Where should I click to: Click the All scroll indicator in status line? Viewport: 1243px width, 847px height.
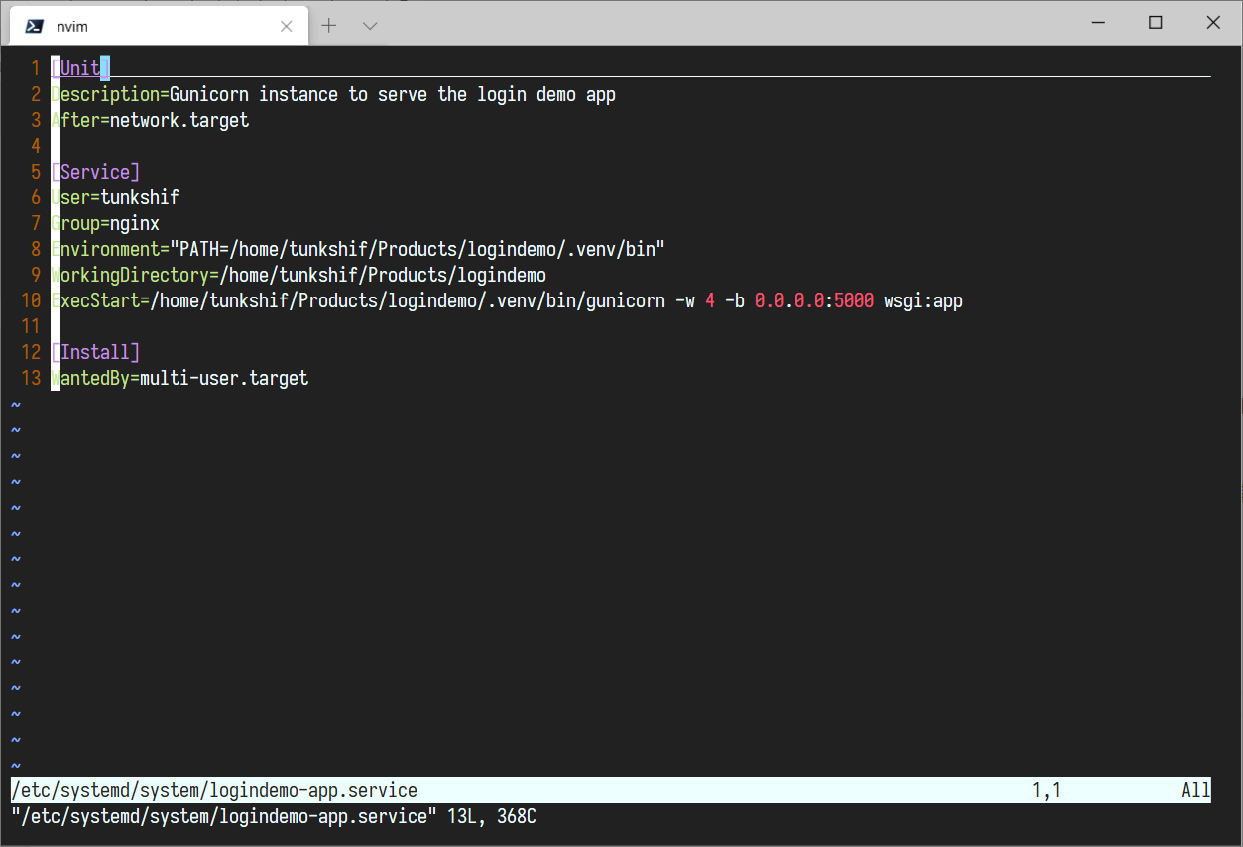point(1196,791)
